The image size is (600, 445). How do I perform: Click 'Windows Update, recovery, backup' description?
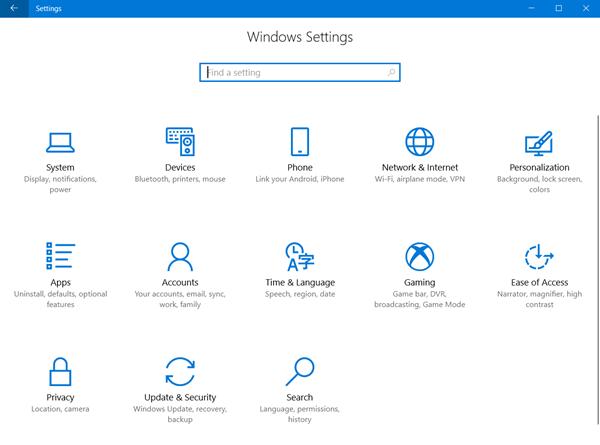coord(180,414)
